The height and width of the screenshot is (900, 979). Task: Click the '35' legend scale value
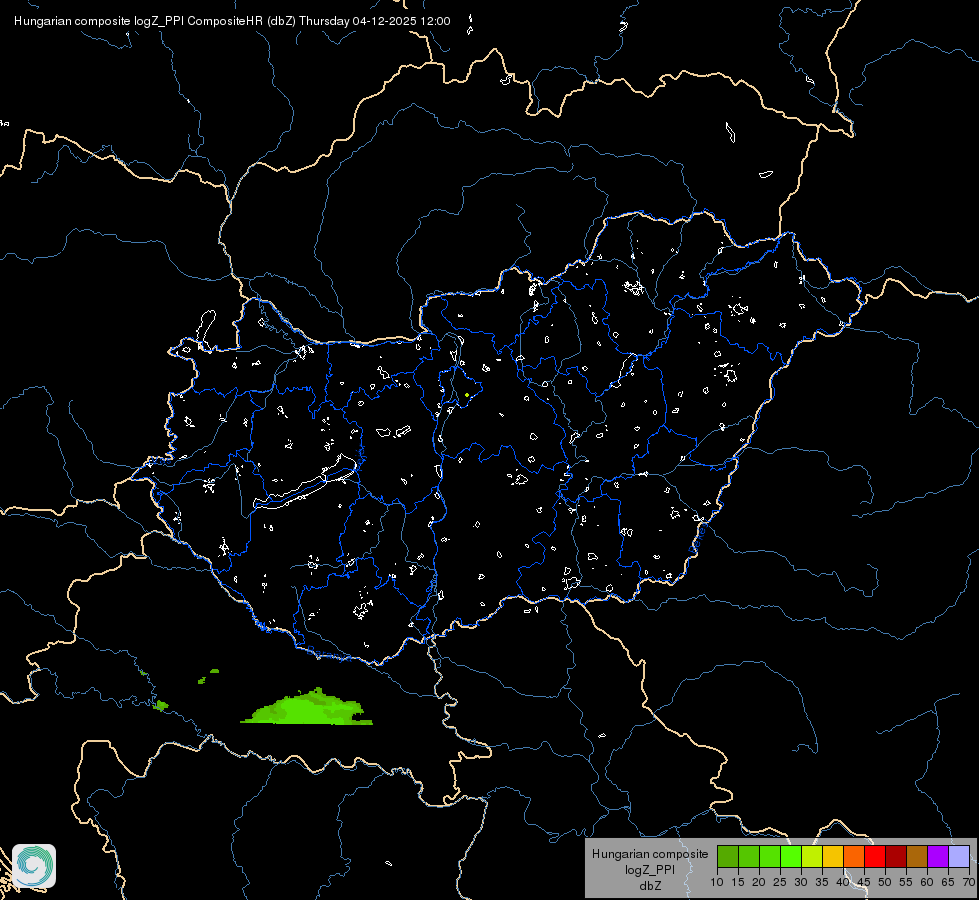click(x=822, y=883)
